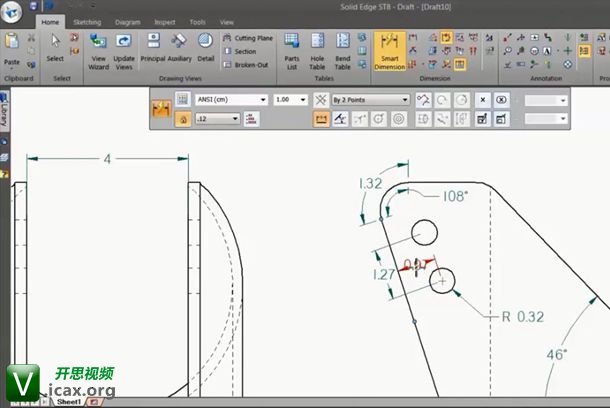Select the Sheet1 sheet tab
This screenshot has height=408, width=610.
click(x=68, y=401)
